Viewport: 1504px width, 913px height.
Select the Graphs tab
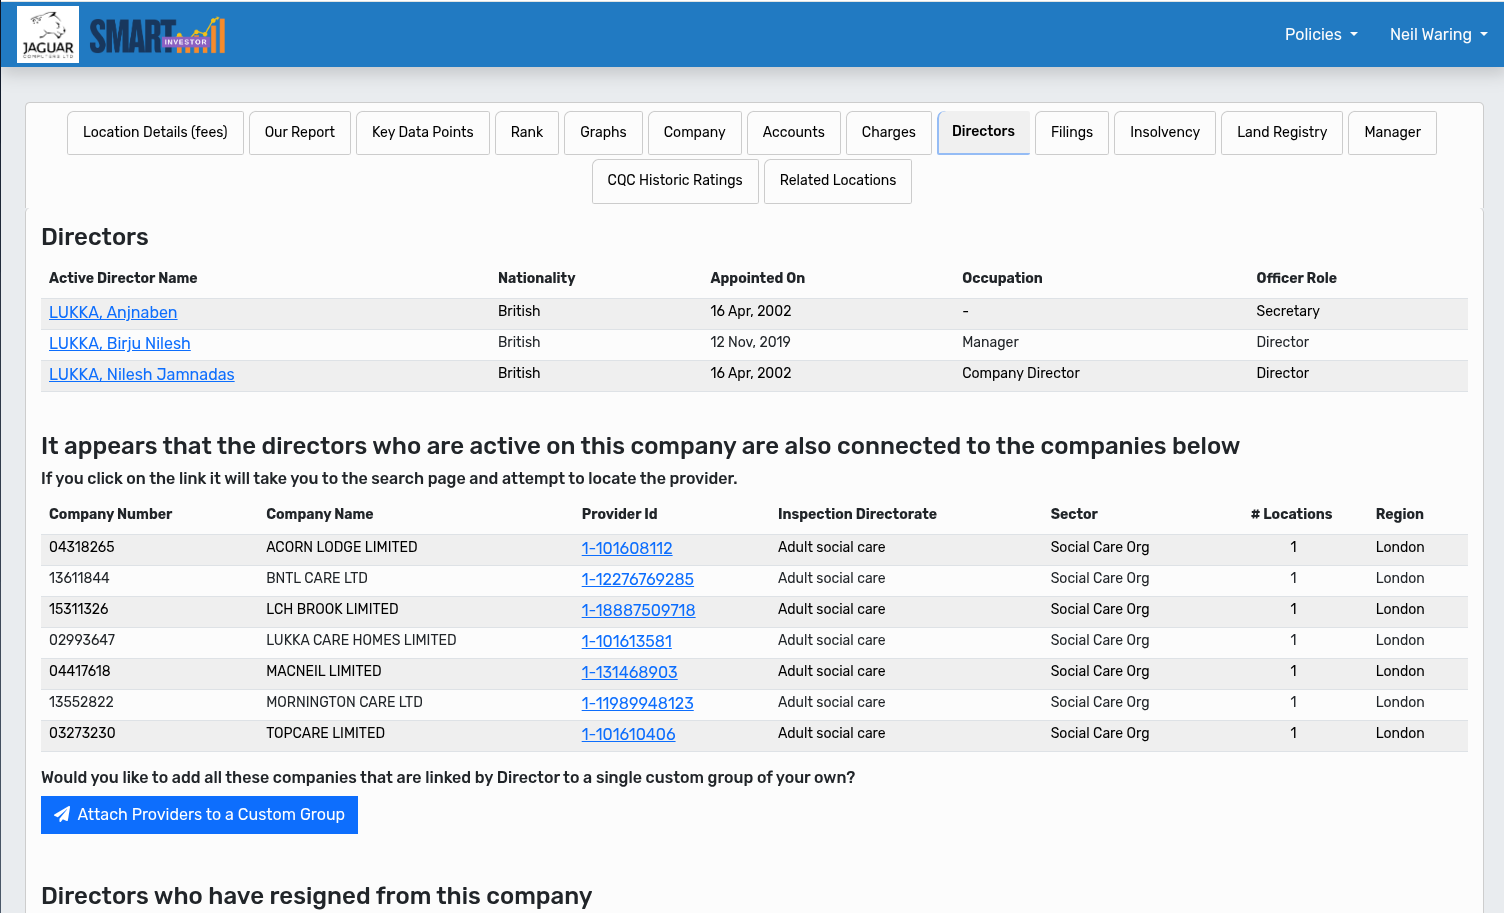[x=603, y=133]
